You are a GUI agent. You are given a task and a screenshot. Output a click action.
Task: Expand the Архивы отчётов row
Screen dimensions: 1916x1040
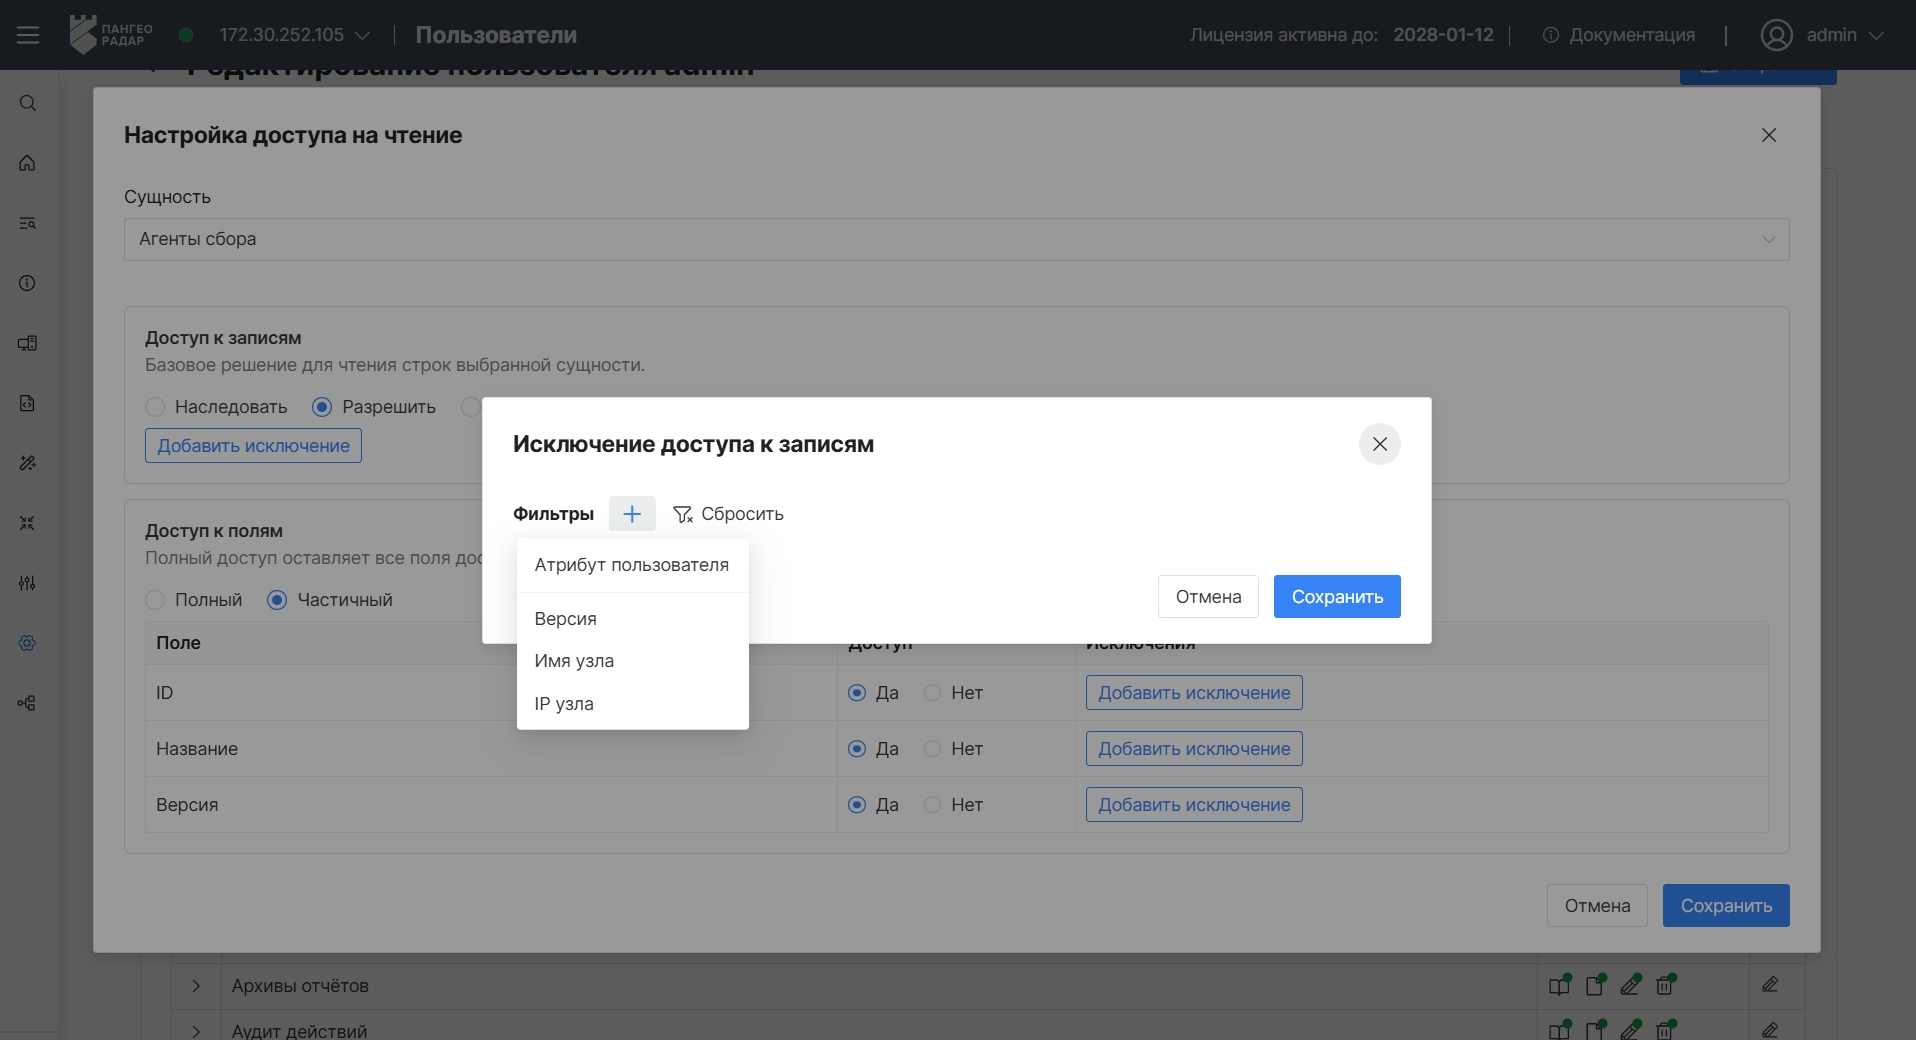pyautogui.click(x=196, y=986)
